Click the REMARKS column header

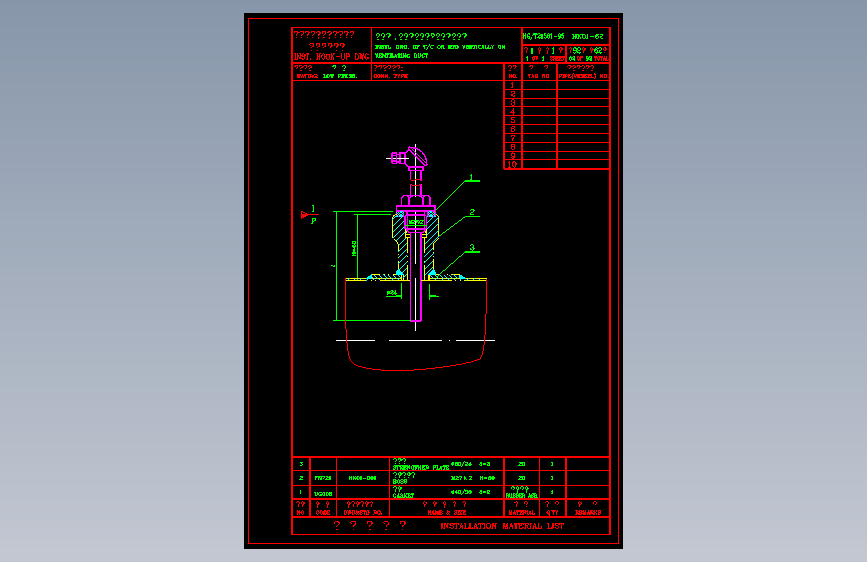588,513
